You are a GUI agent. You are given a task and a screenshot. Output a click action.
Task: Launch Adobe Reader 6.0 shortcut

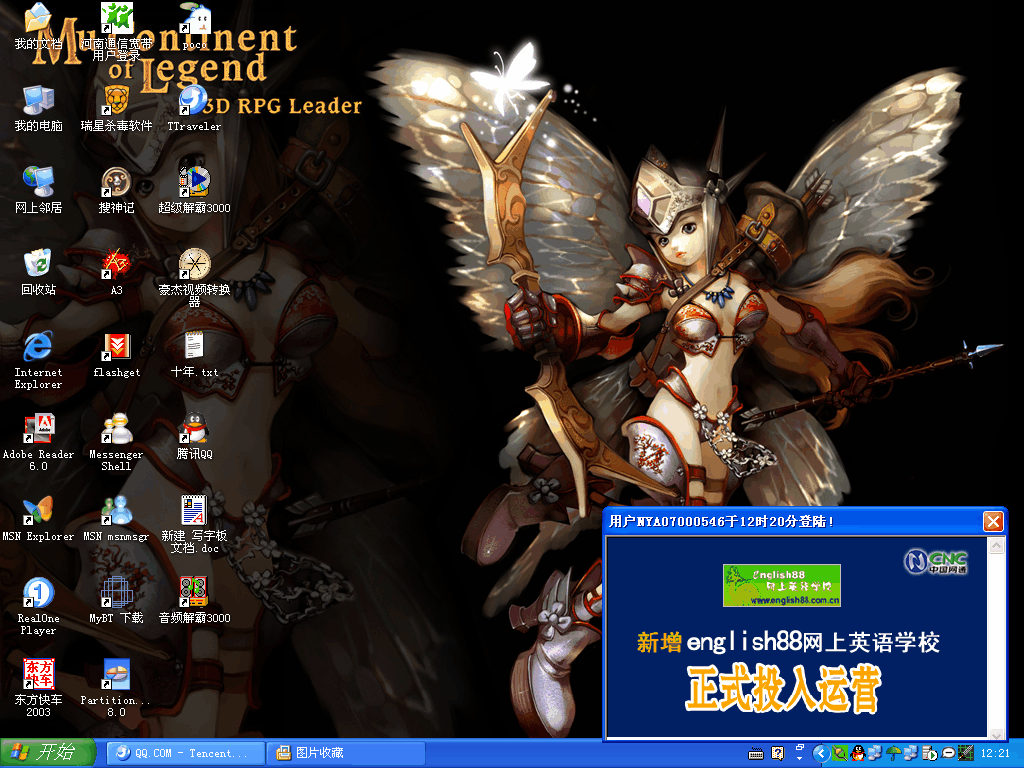38,442
